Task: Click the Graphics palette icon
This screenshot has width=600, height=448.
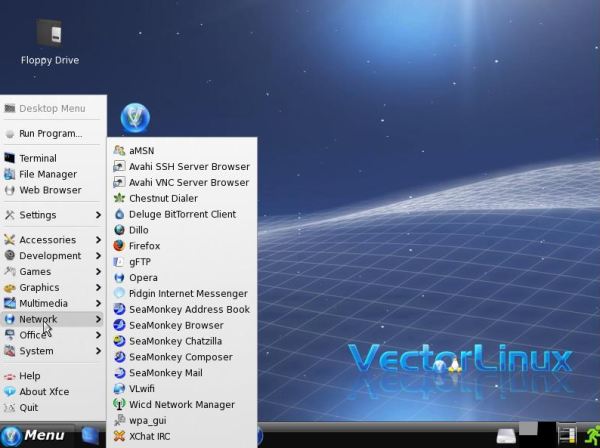Action: pyautogui.click(x=10, y=287)
